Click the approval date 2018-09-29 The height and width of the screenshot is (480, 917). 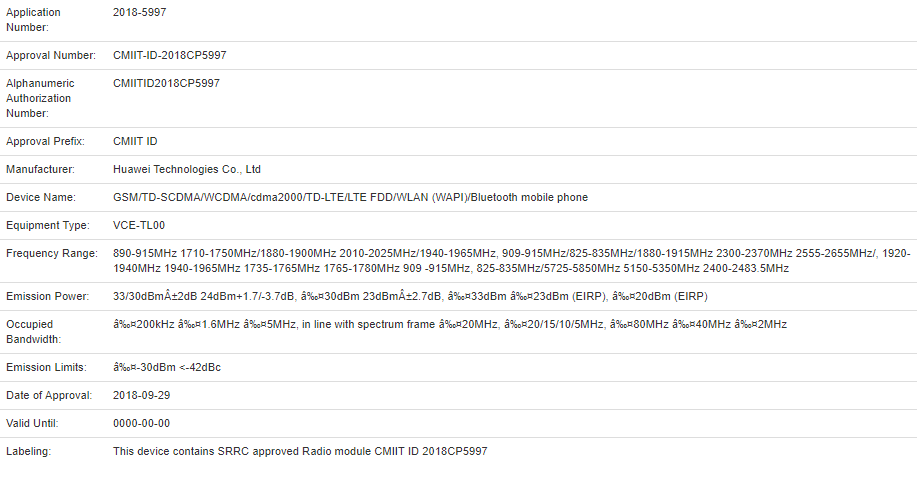click(x=141, y=396)
